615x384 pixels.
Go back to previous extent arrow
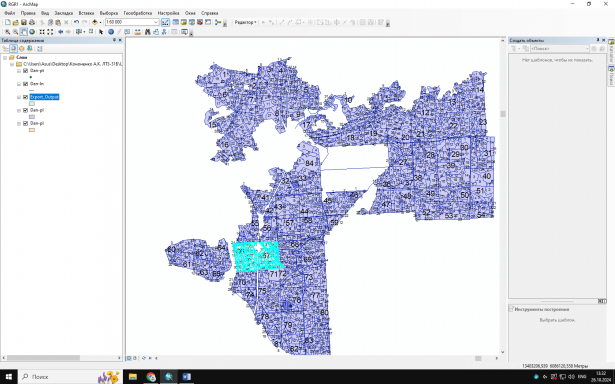point(60,32)
